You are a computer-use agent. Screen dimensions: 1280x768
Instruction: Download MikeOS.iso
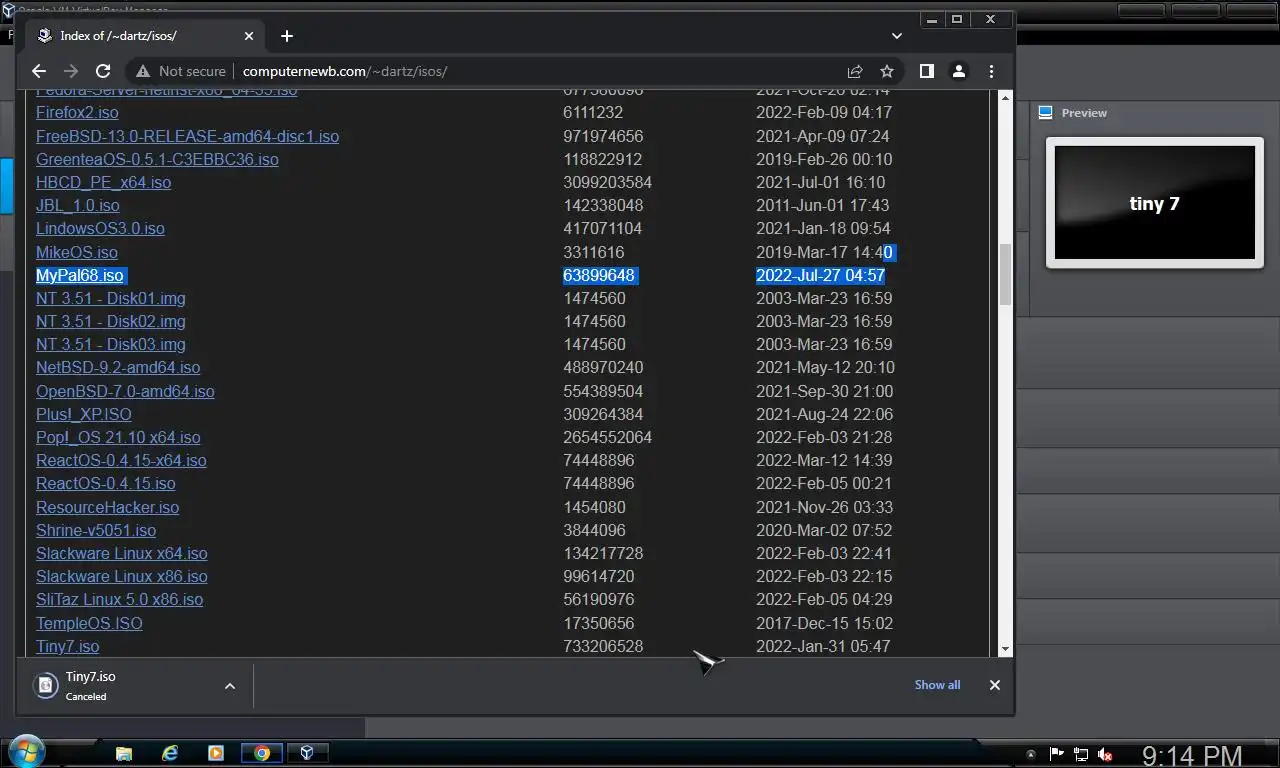(x=76, y=252)
